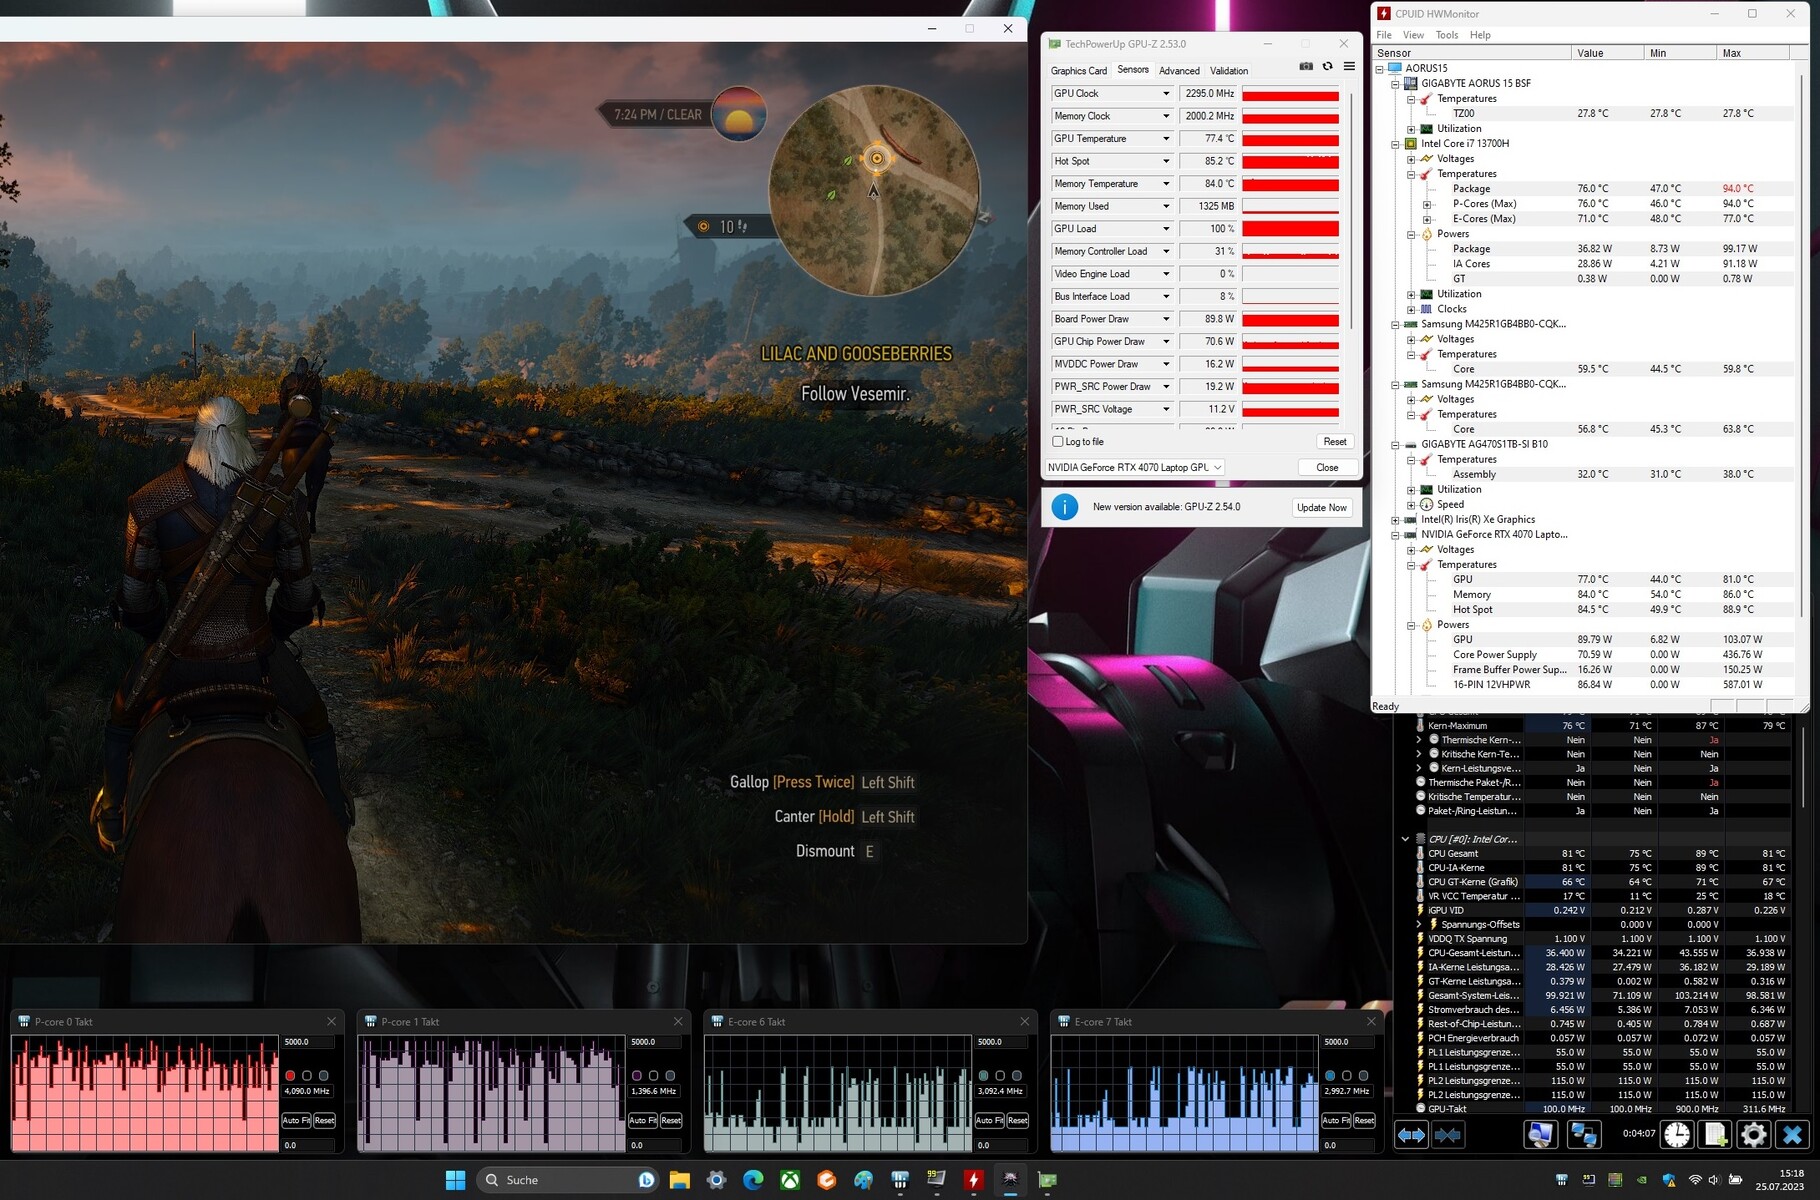
Task: Open Paint app from the taskbar
Action: point(863,1180)
